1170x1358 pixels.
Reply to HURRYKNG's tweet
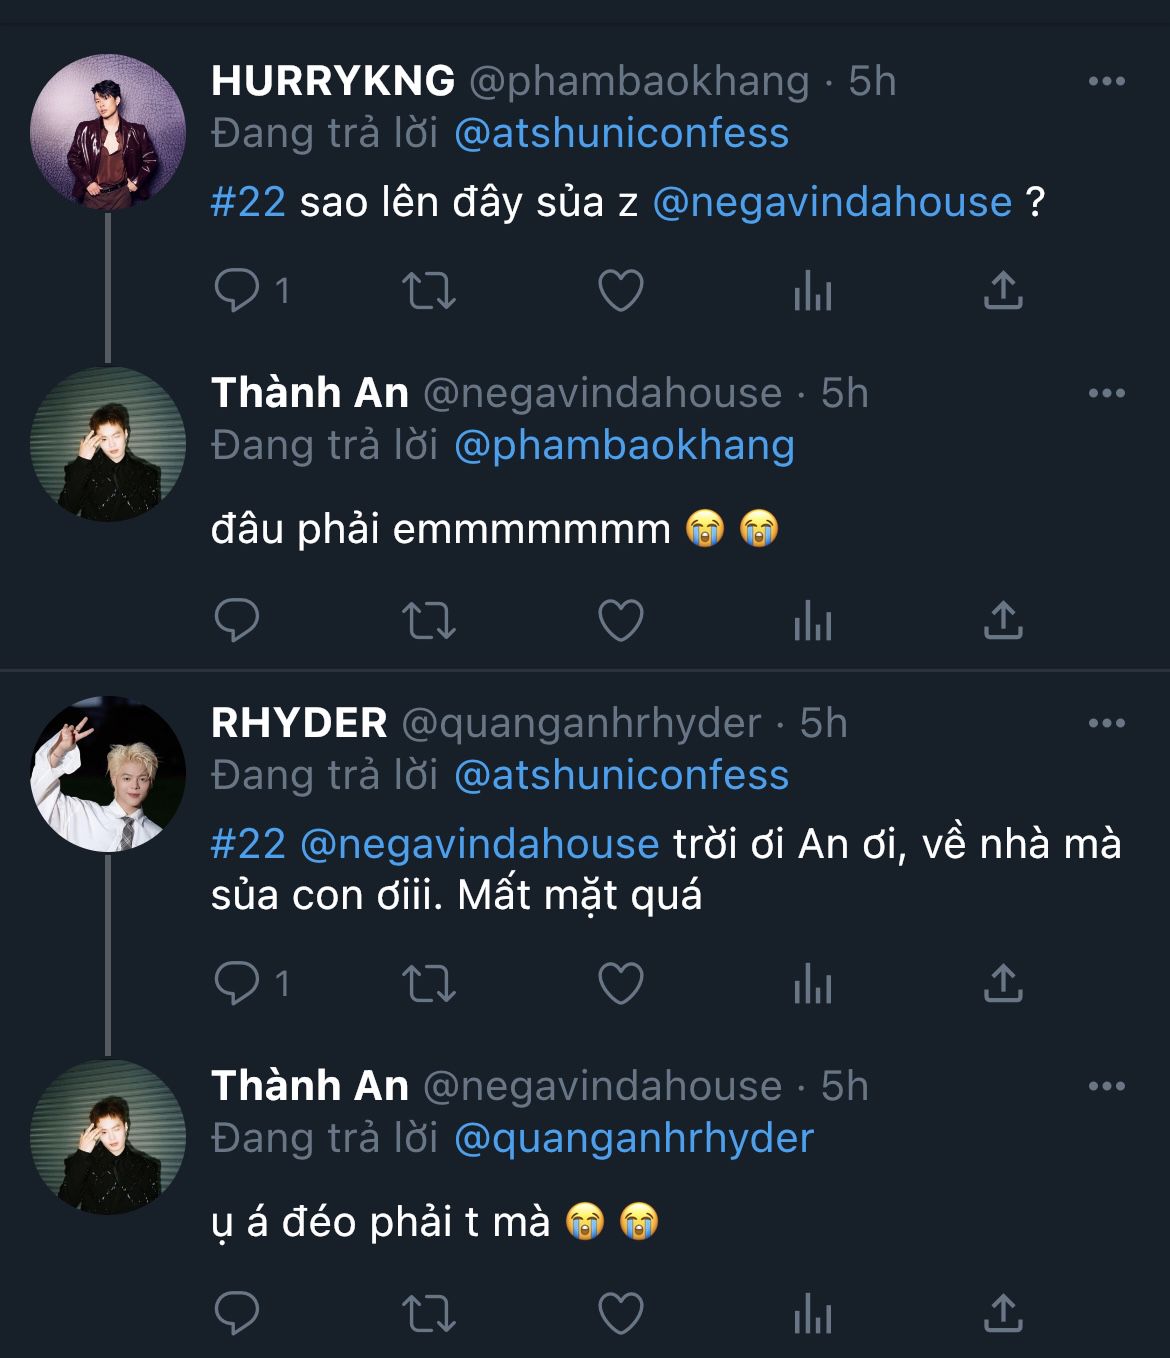tap(238, 291)
